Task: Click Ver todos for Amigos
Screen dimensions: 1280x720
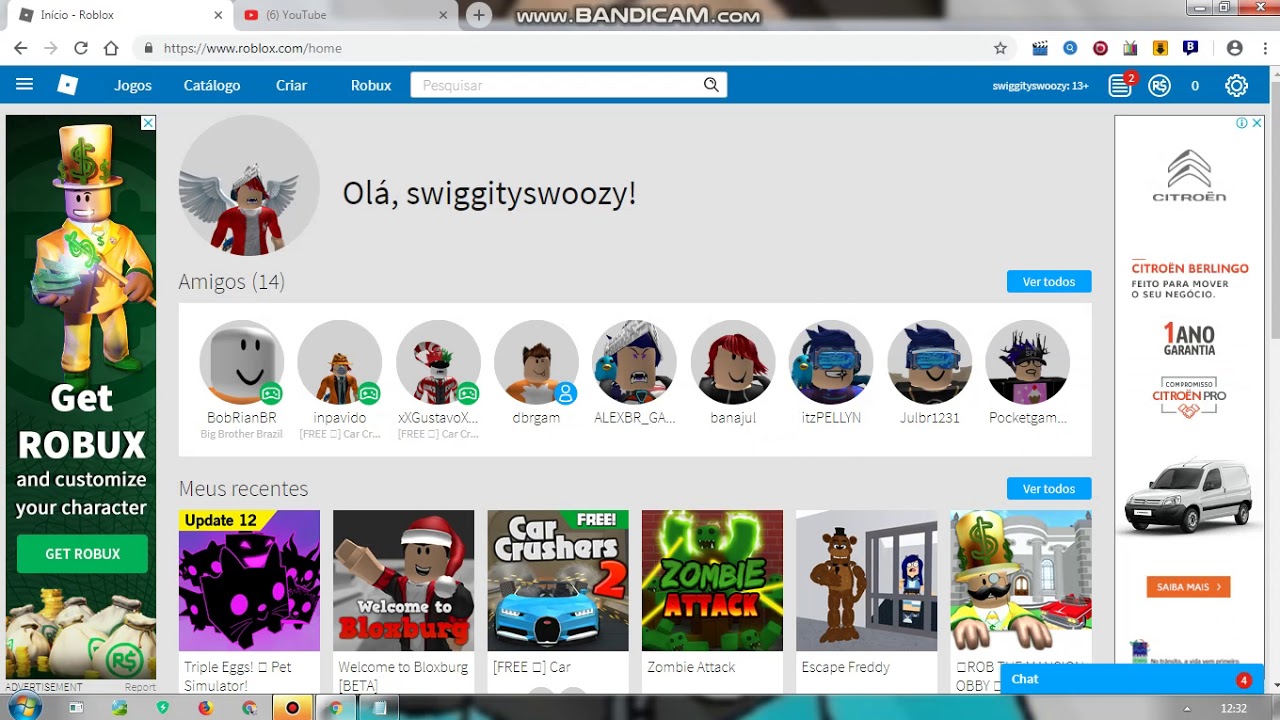Action: [x=1049, y=282]
